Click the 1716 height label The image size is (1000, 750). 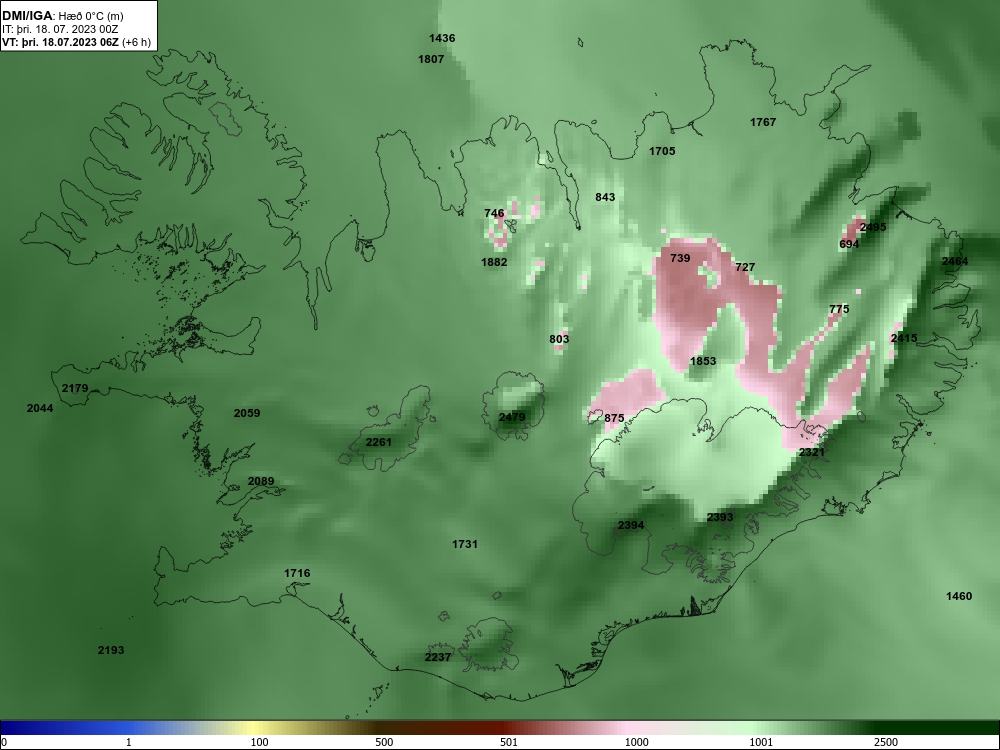[x=297, y=573]
